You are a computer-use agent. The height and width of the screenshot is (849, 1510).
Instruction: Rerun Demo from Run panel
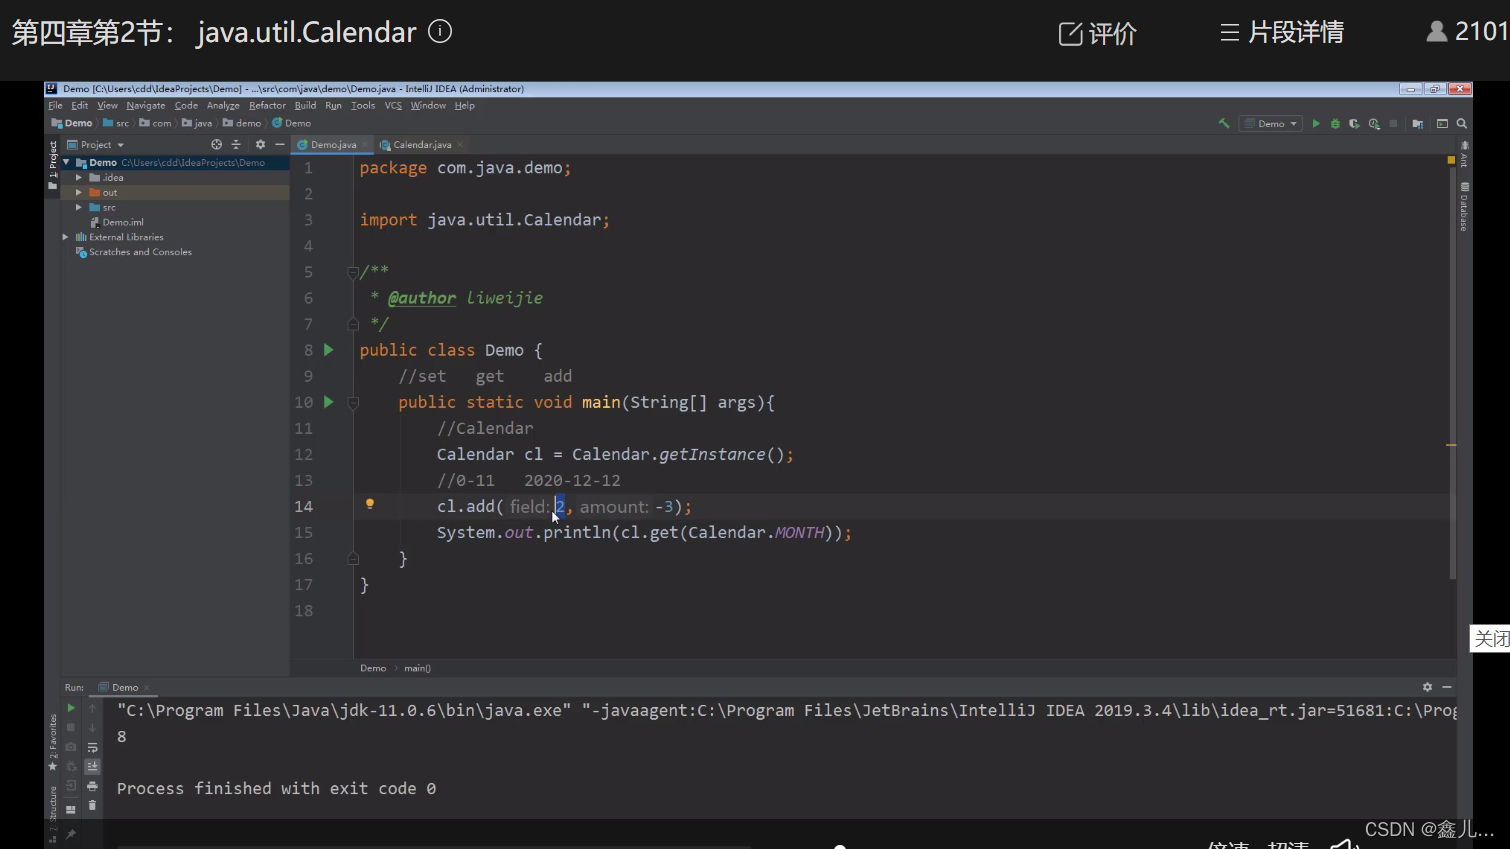click(x=71, y=708)
